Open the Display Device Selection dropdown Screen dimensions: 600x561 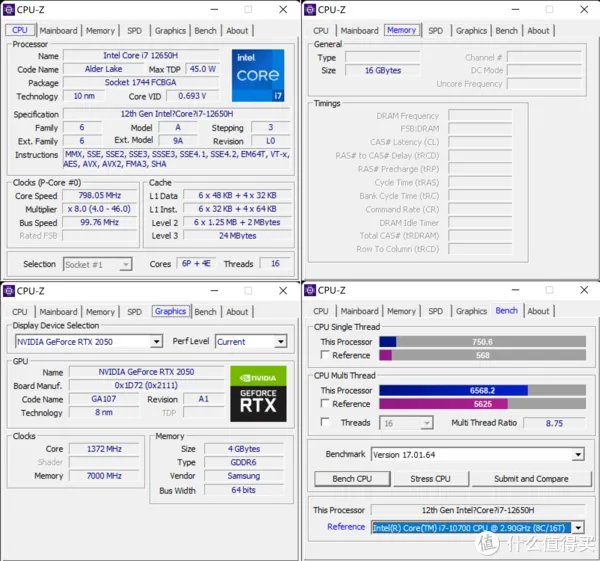pyautogui.click(x=89, y=341)
